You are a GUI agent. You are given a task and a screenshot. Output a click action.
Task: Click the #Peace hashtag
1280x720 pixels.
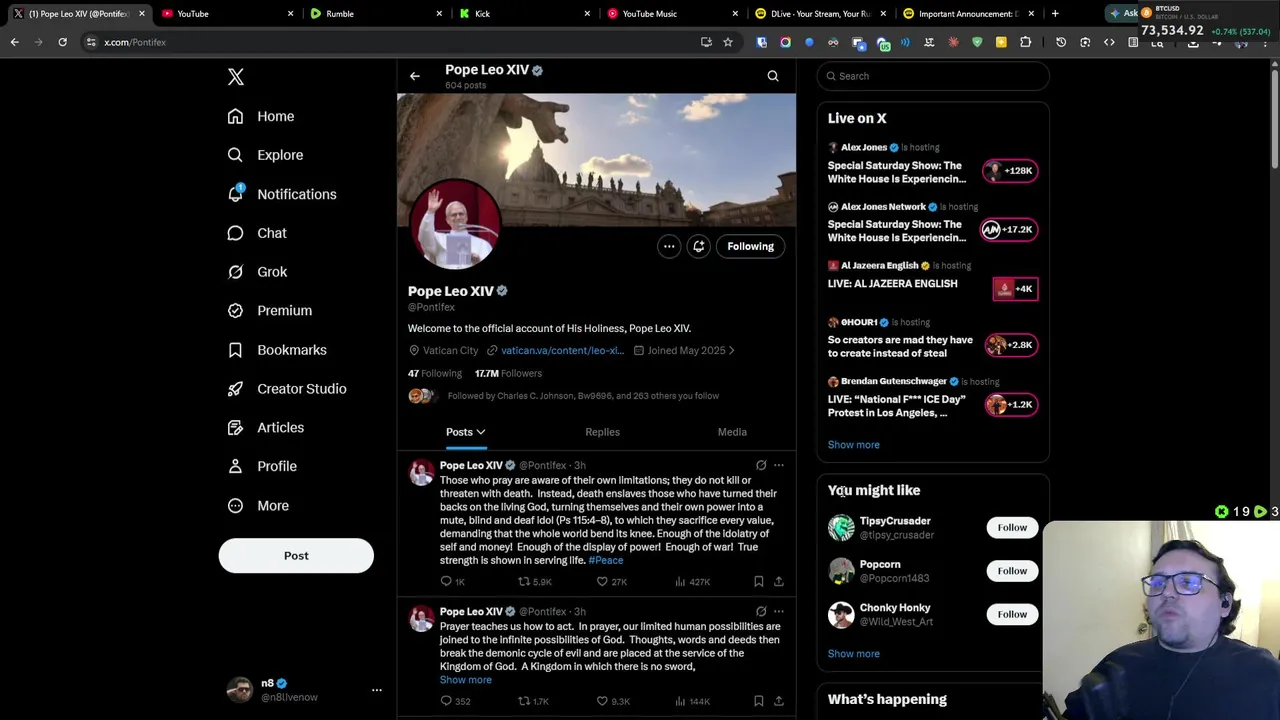[606, 561]
